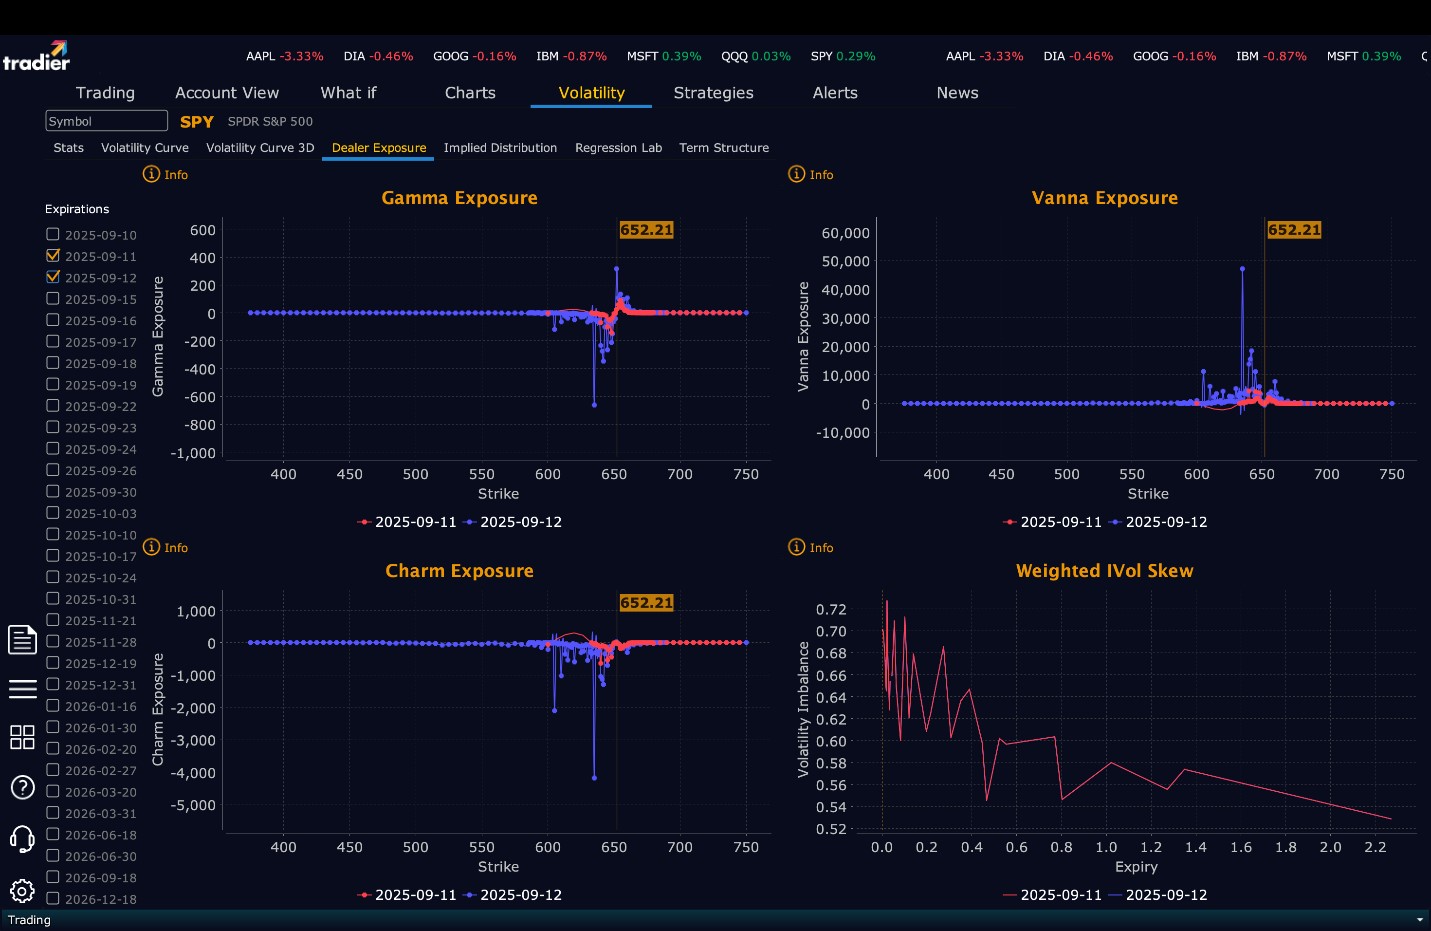Screen dimensions: 1431x931
Task: Switch to the Trading tab
Action: (105, 93)
